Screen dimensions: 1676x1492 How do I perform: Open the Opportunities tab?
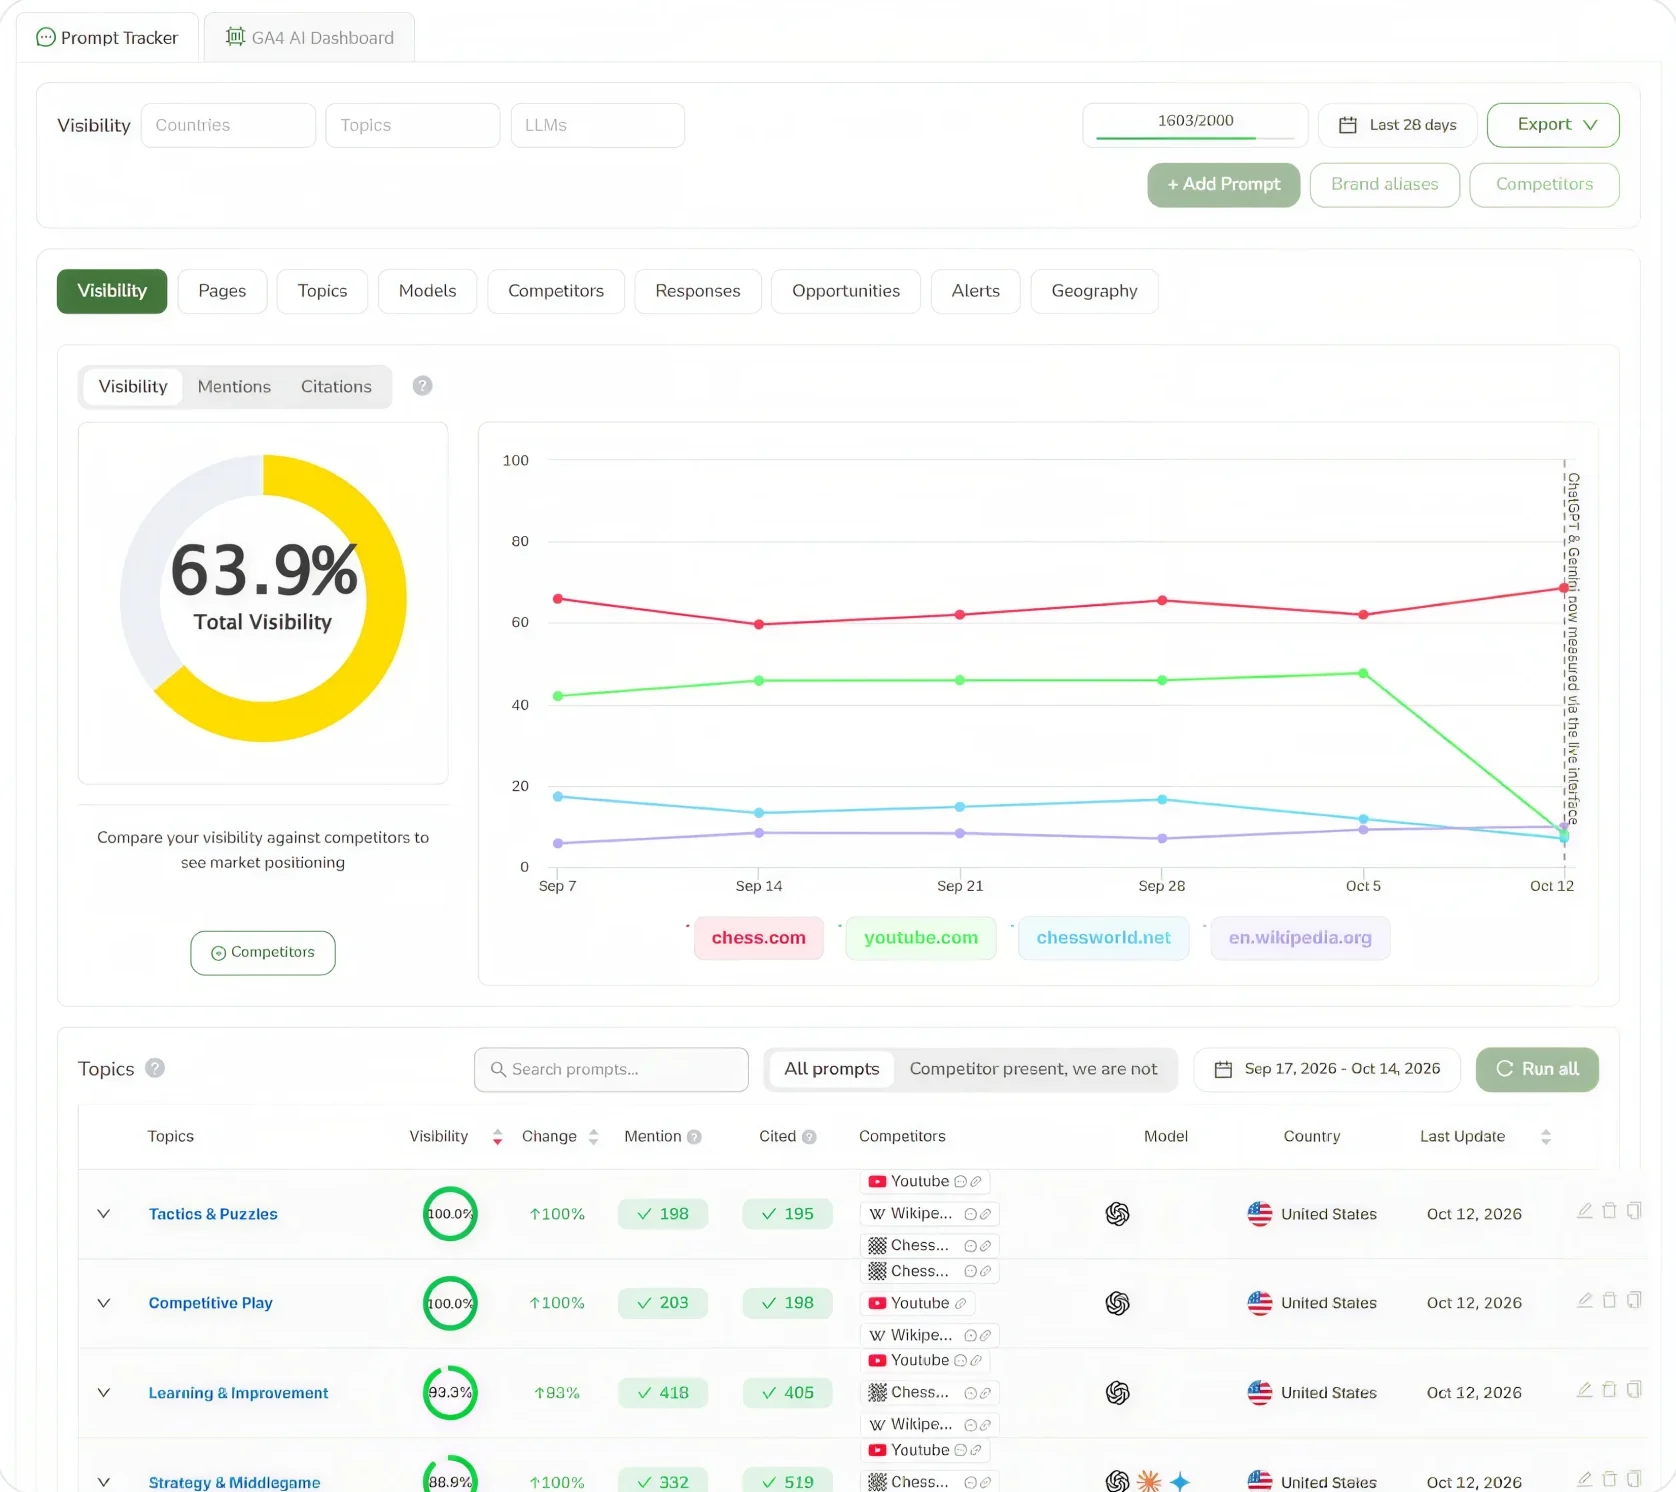pos(846,291)
